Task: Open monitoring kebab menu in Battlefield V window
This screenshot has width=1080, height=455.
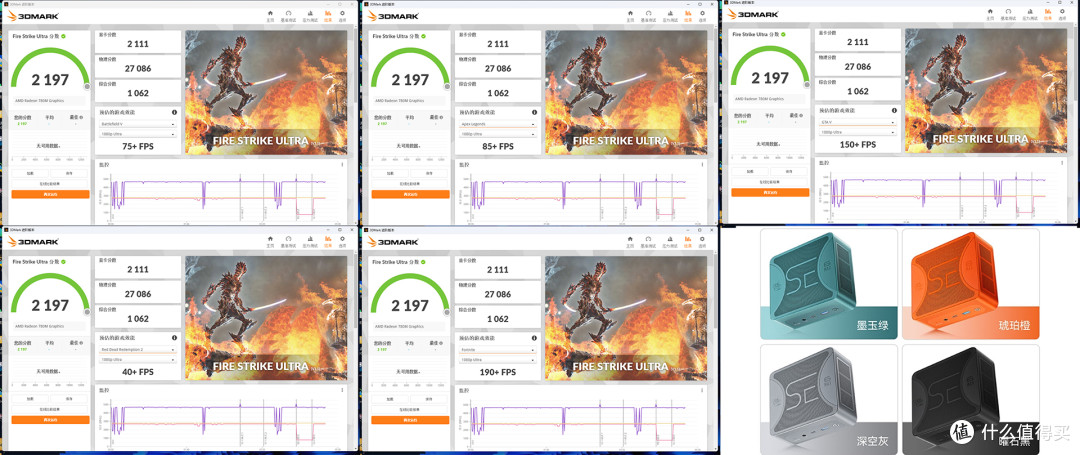Action: pyautogui.click(x=343, y=164)
